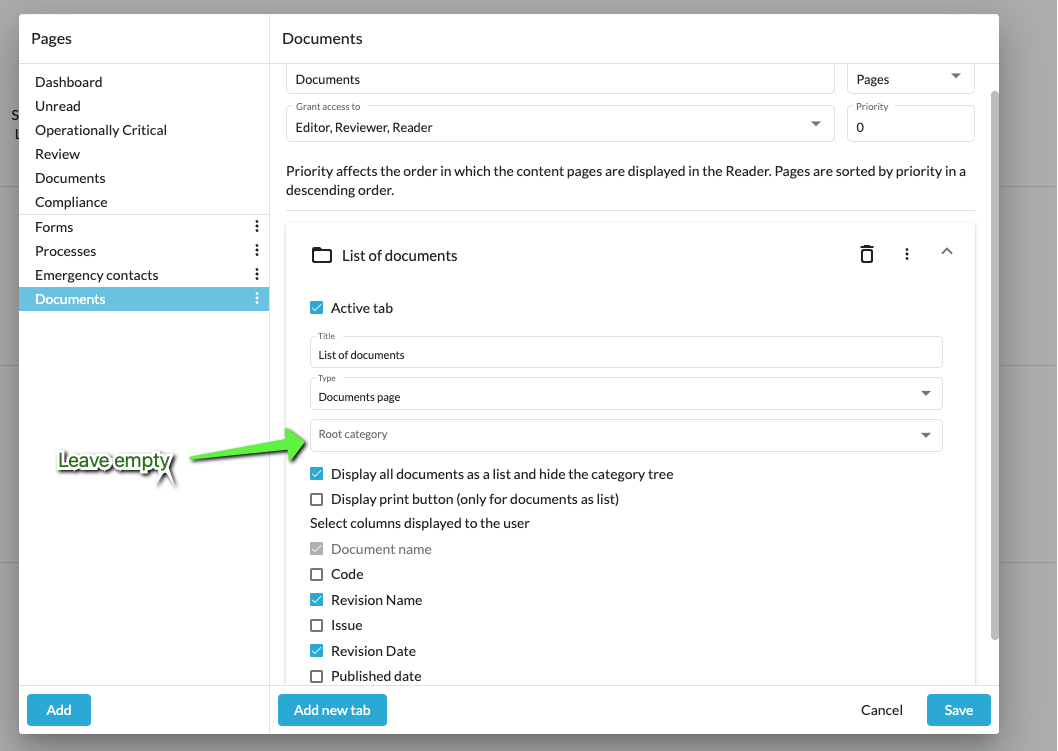Open options menu for Forms page

(x=257, y=227)
